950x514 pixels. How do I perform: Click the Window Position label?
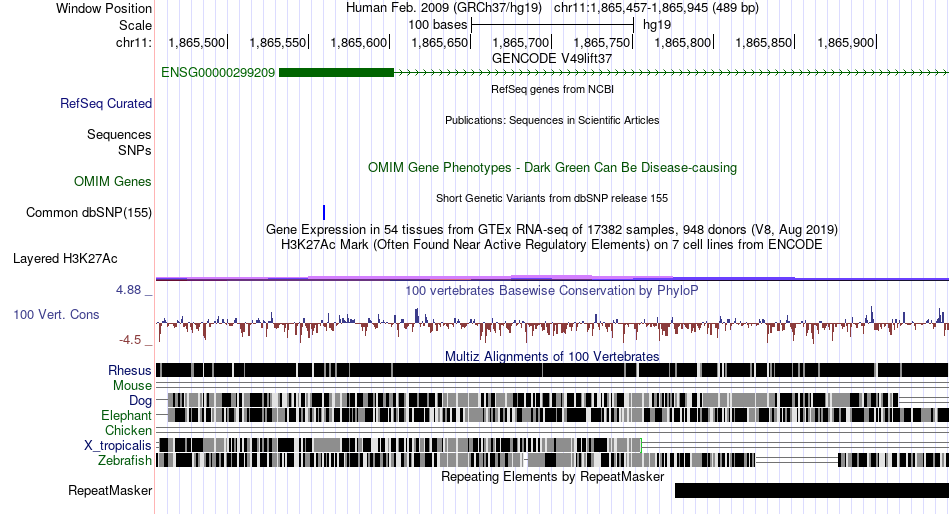[x=104, y=8]
